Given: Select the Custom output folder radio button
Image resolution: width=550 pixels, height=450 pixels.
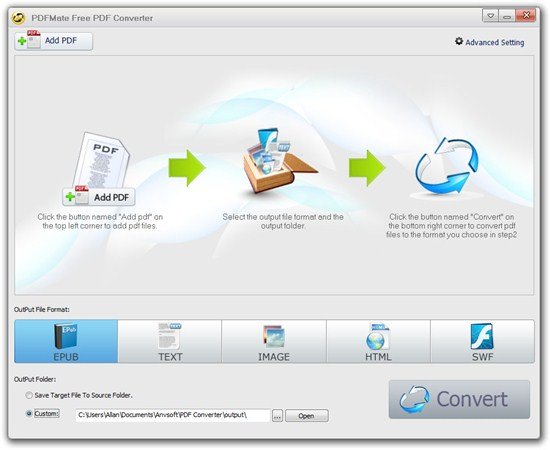Looking at the screenshot, I should tap(29, 414).
